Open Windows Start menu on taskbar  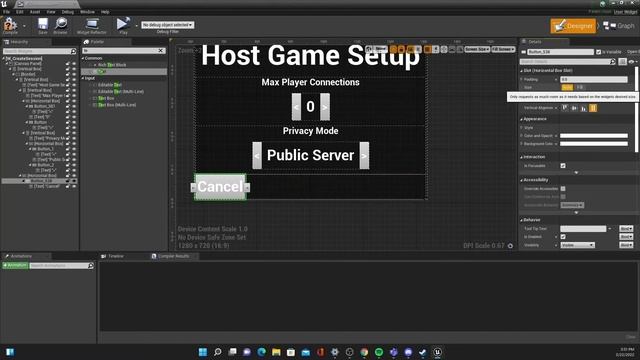pyautogui.click(x=202, y=352)
